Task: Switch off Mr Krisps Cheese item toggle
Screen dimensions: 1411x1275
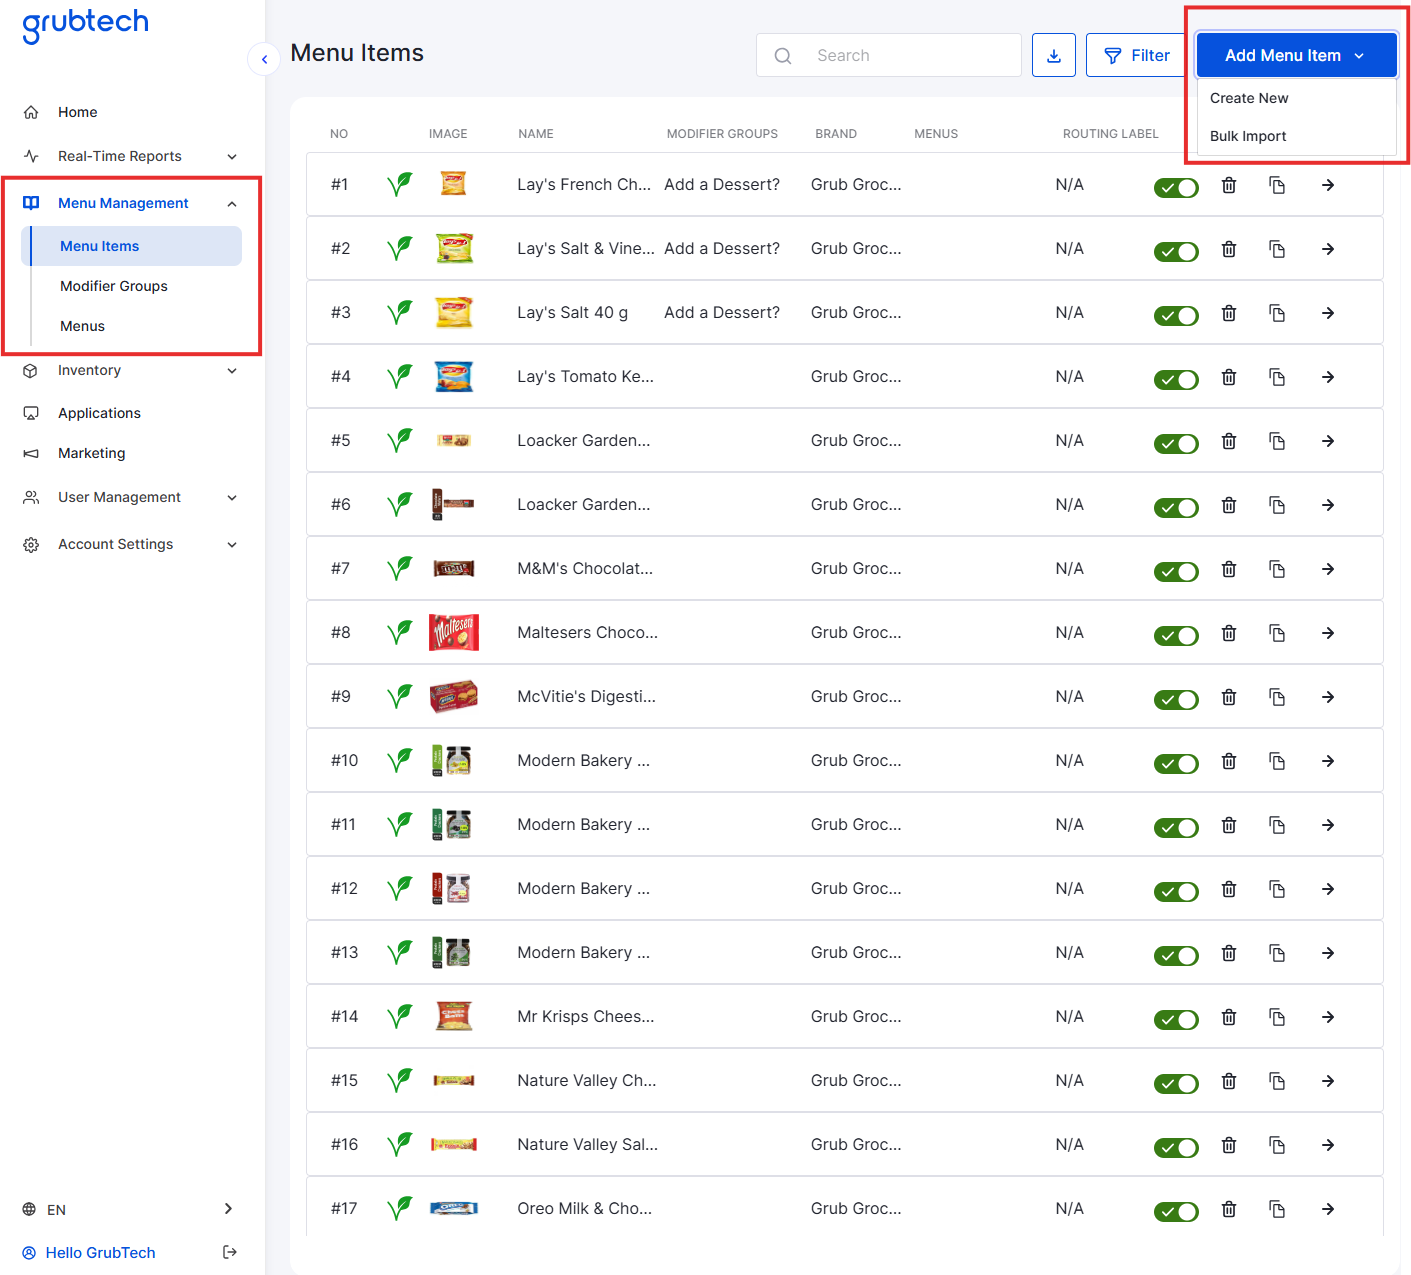Action: coord(1175,1019)
